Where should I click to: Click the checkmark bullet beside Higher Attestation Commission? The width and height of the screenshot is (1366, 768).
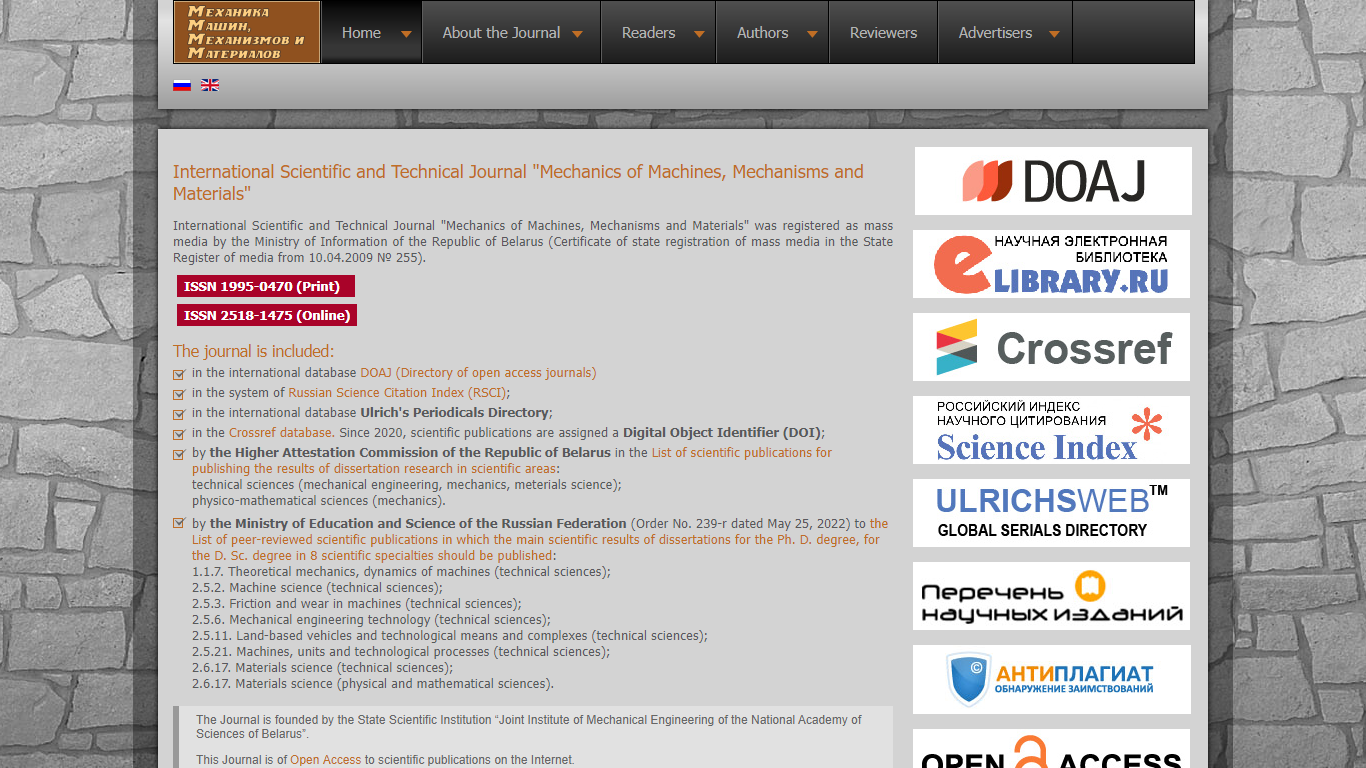[x=179, y=454]
